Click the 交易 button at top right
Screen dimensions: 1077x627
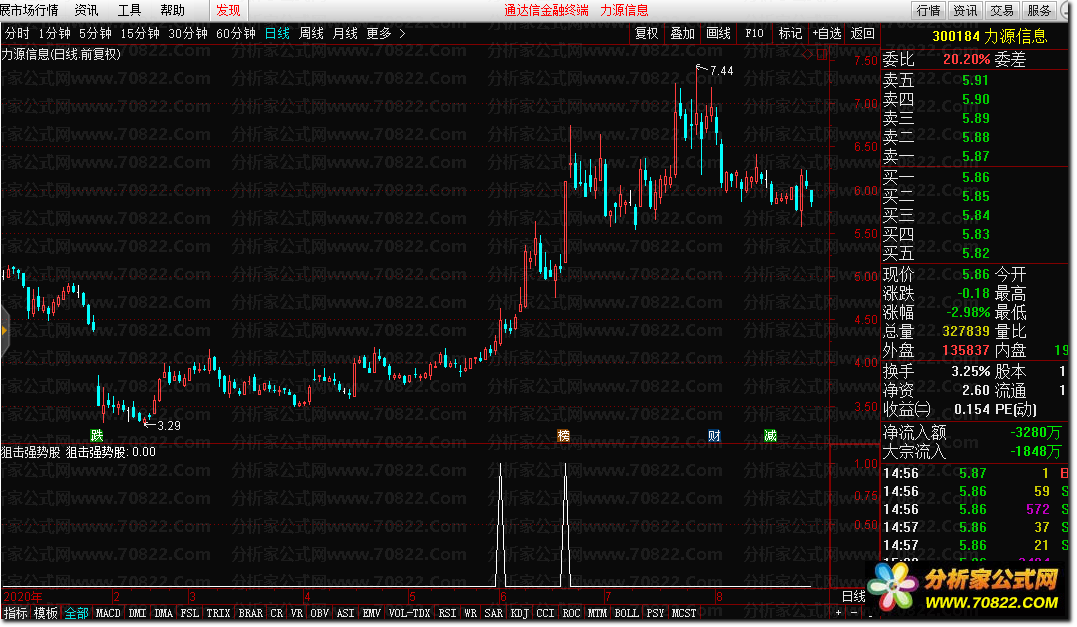[x=1002, y=10]
